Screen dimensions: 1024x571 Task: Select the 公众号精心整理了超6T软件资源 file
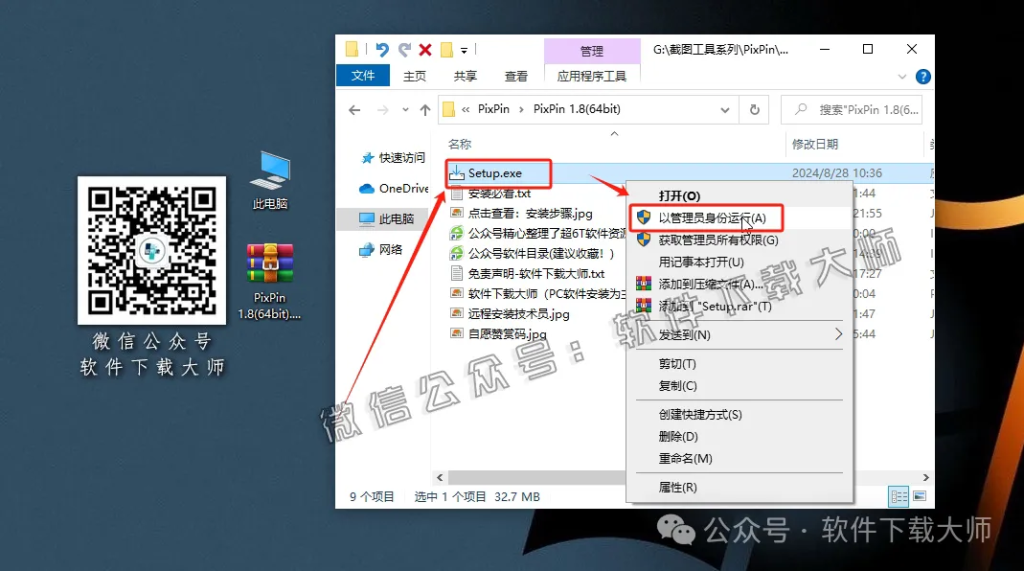pyautogui.click(x=538, y=233)
